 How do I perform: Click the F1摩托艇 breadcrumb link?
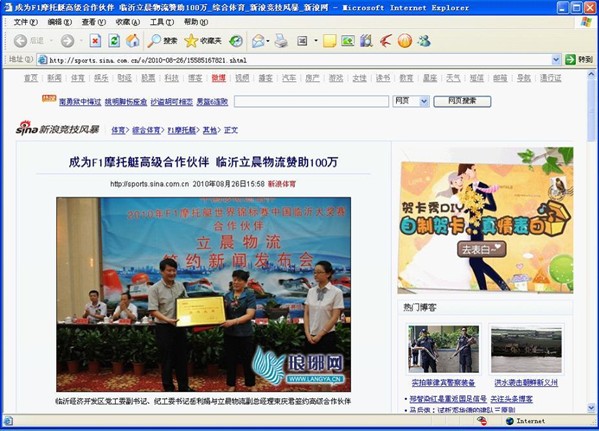pyautogui.click(x=181, y=130)
